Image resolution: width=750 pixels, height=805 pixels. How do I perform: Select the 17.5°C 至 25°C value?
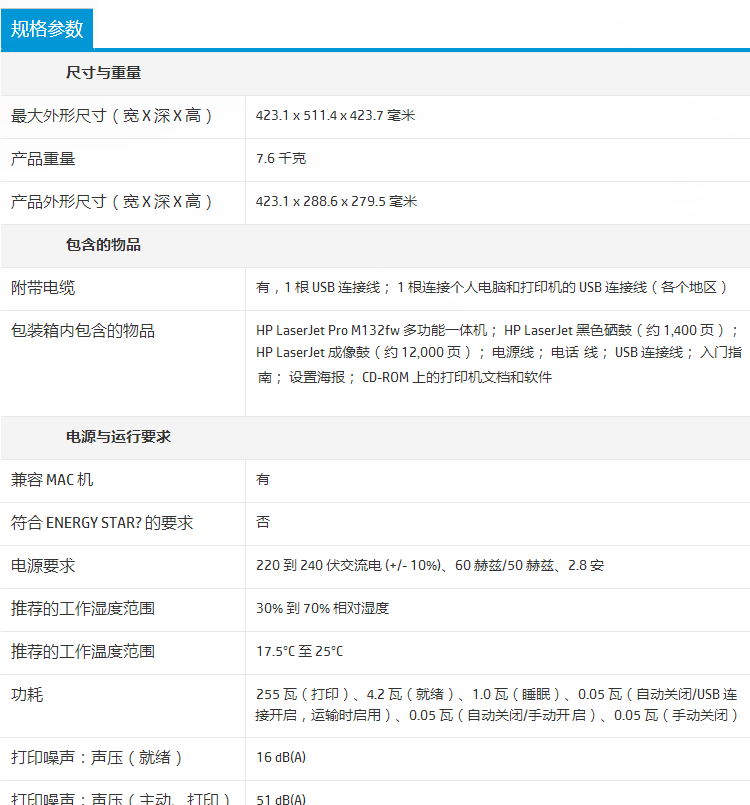click(x=299, y=651)
